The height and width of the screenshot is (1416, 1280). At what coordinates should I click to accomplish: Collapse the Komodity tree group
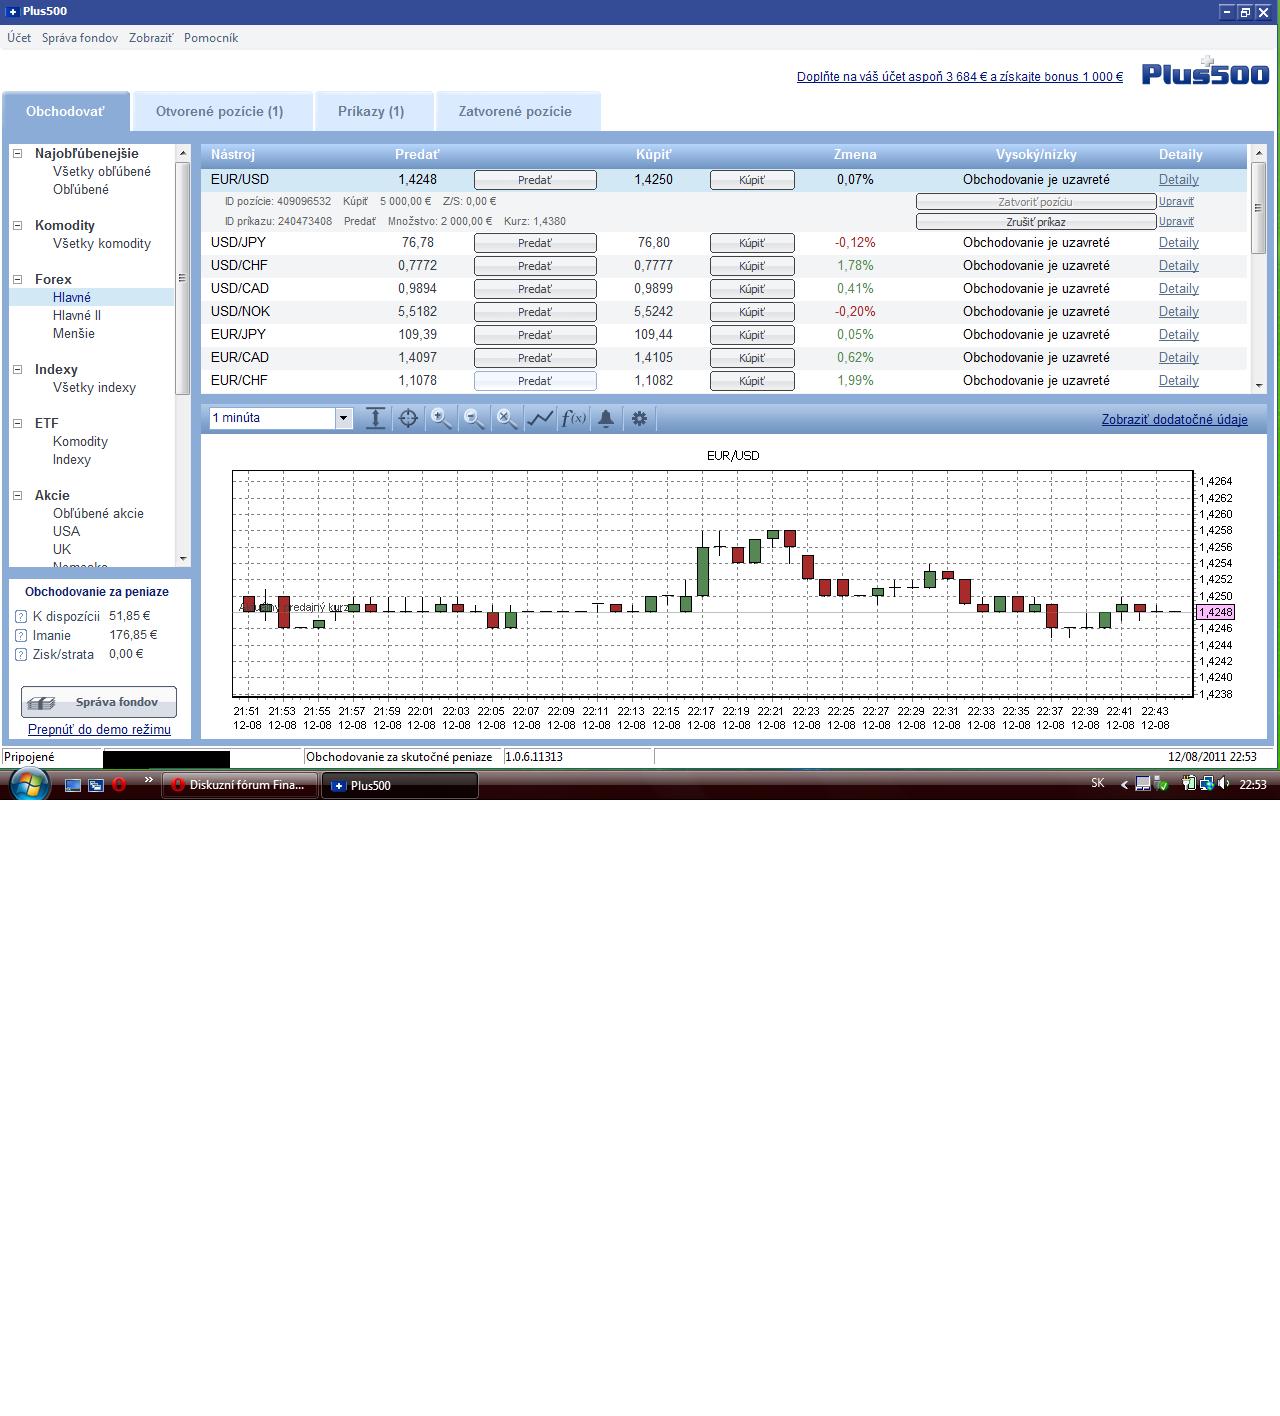coord(17,226)
